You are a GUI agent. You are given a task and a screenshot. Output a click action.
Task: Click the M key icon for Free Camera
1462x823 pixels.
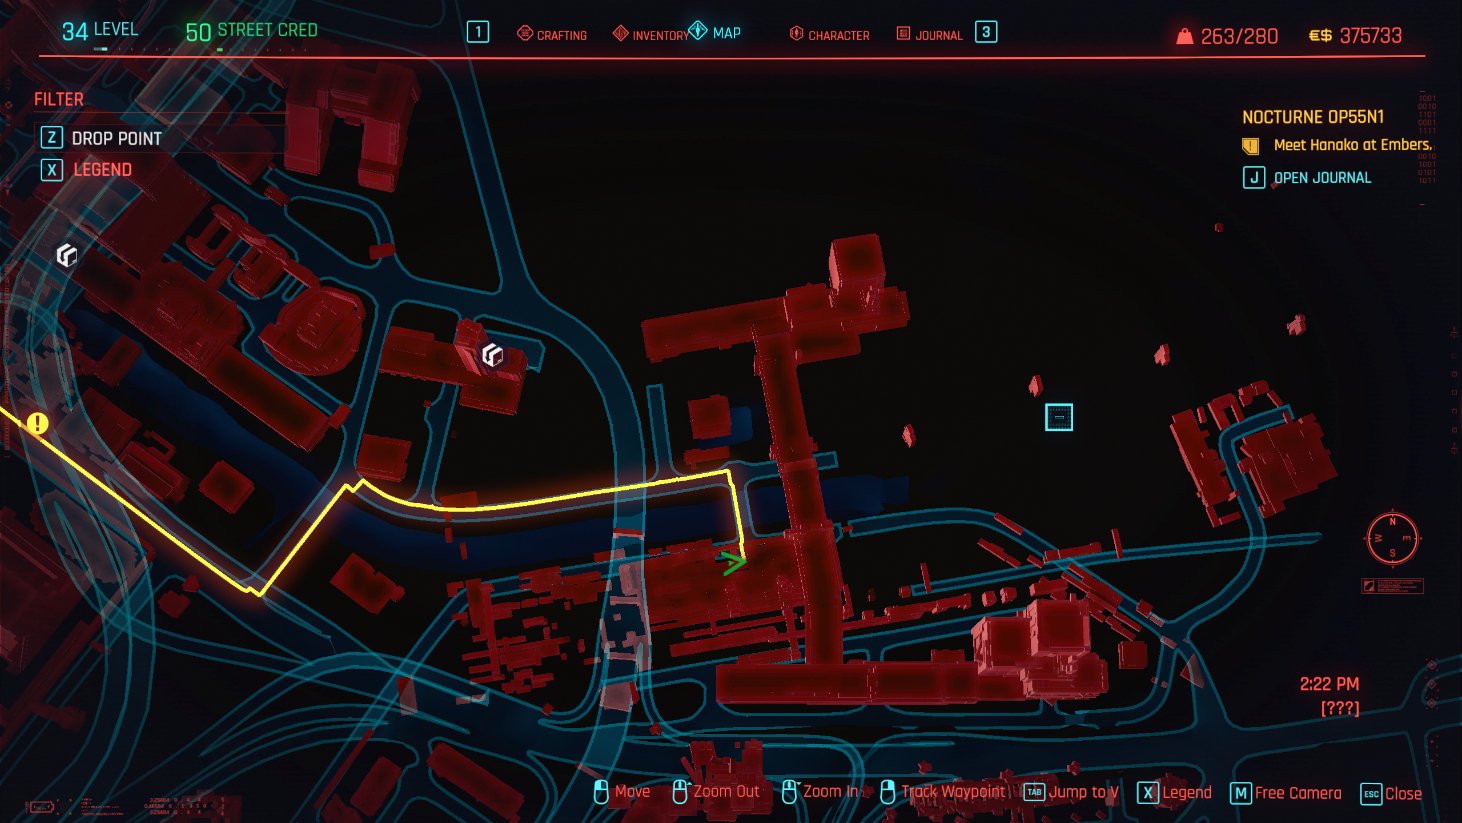1240,793
